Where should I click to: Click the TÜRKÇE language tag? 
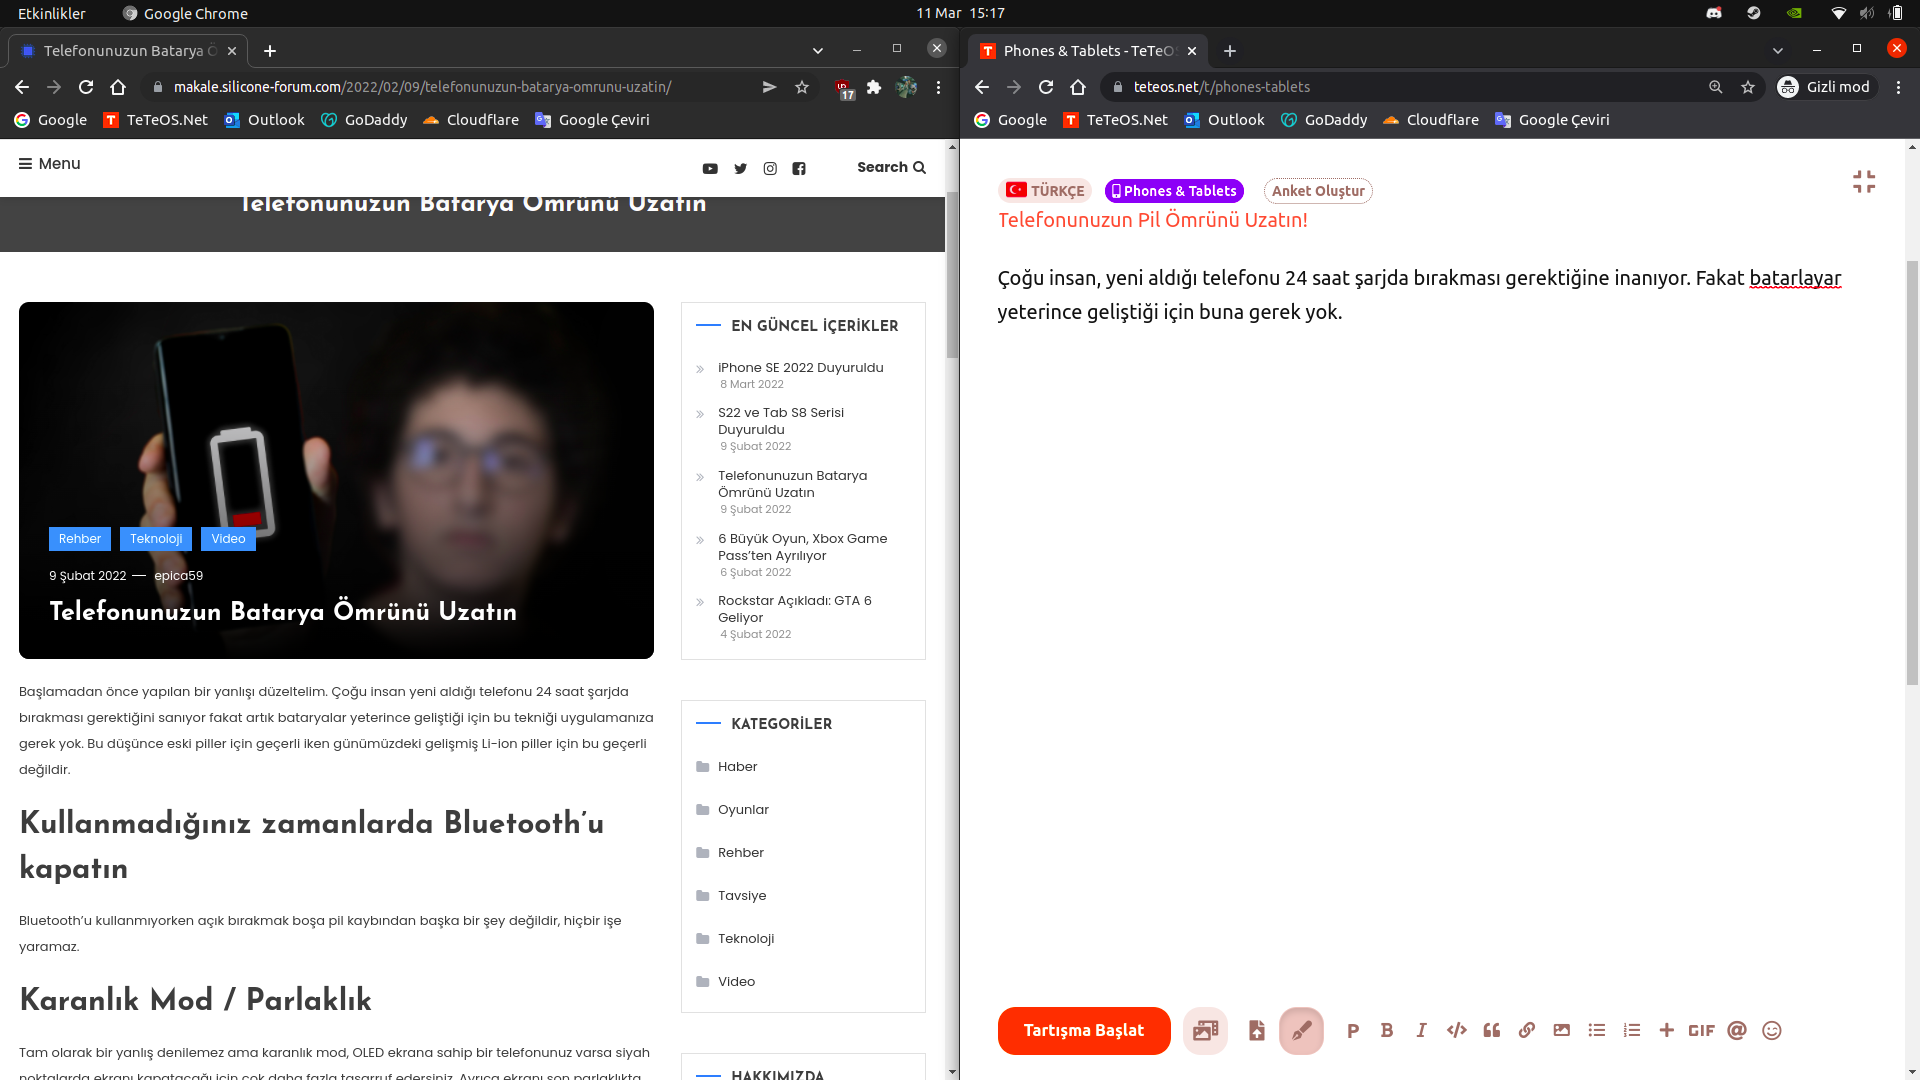click(1045, 190)
